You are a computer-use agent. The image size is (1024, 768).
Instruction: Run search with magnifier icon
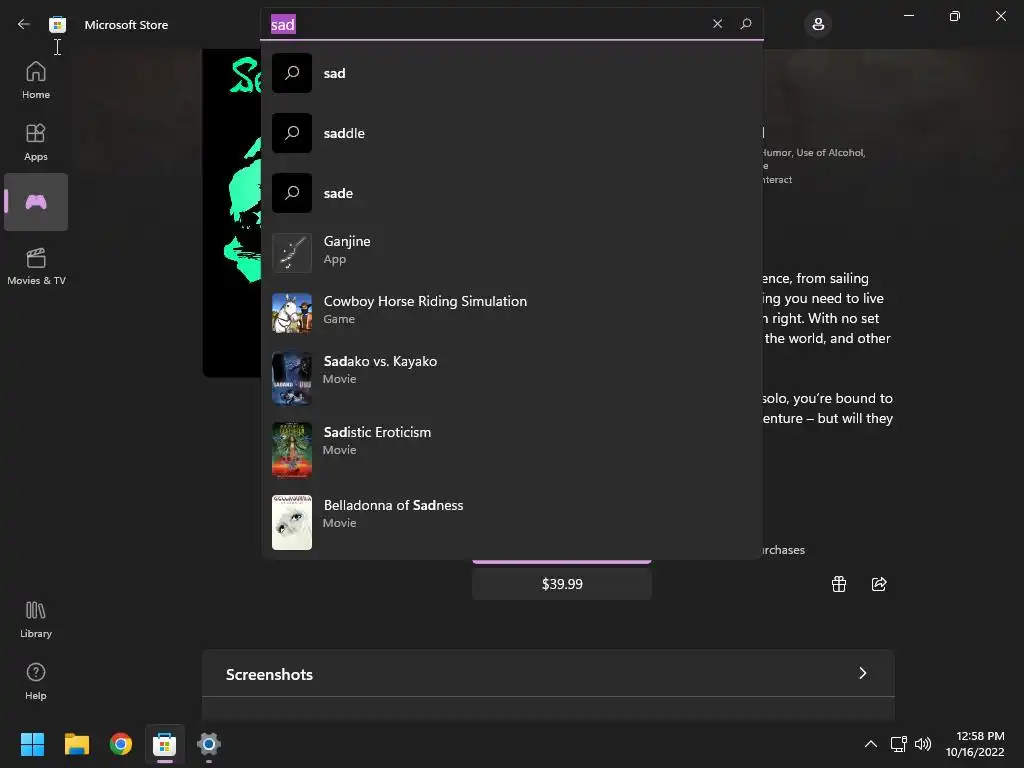[746, 24]
